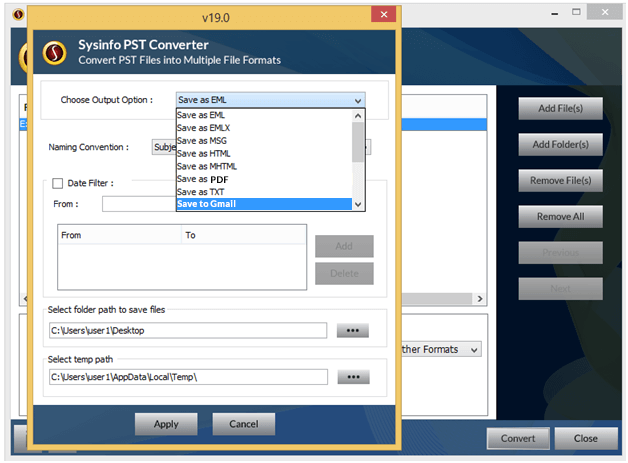Select Save as EML in the list

[264, 115]
